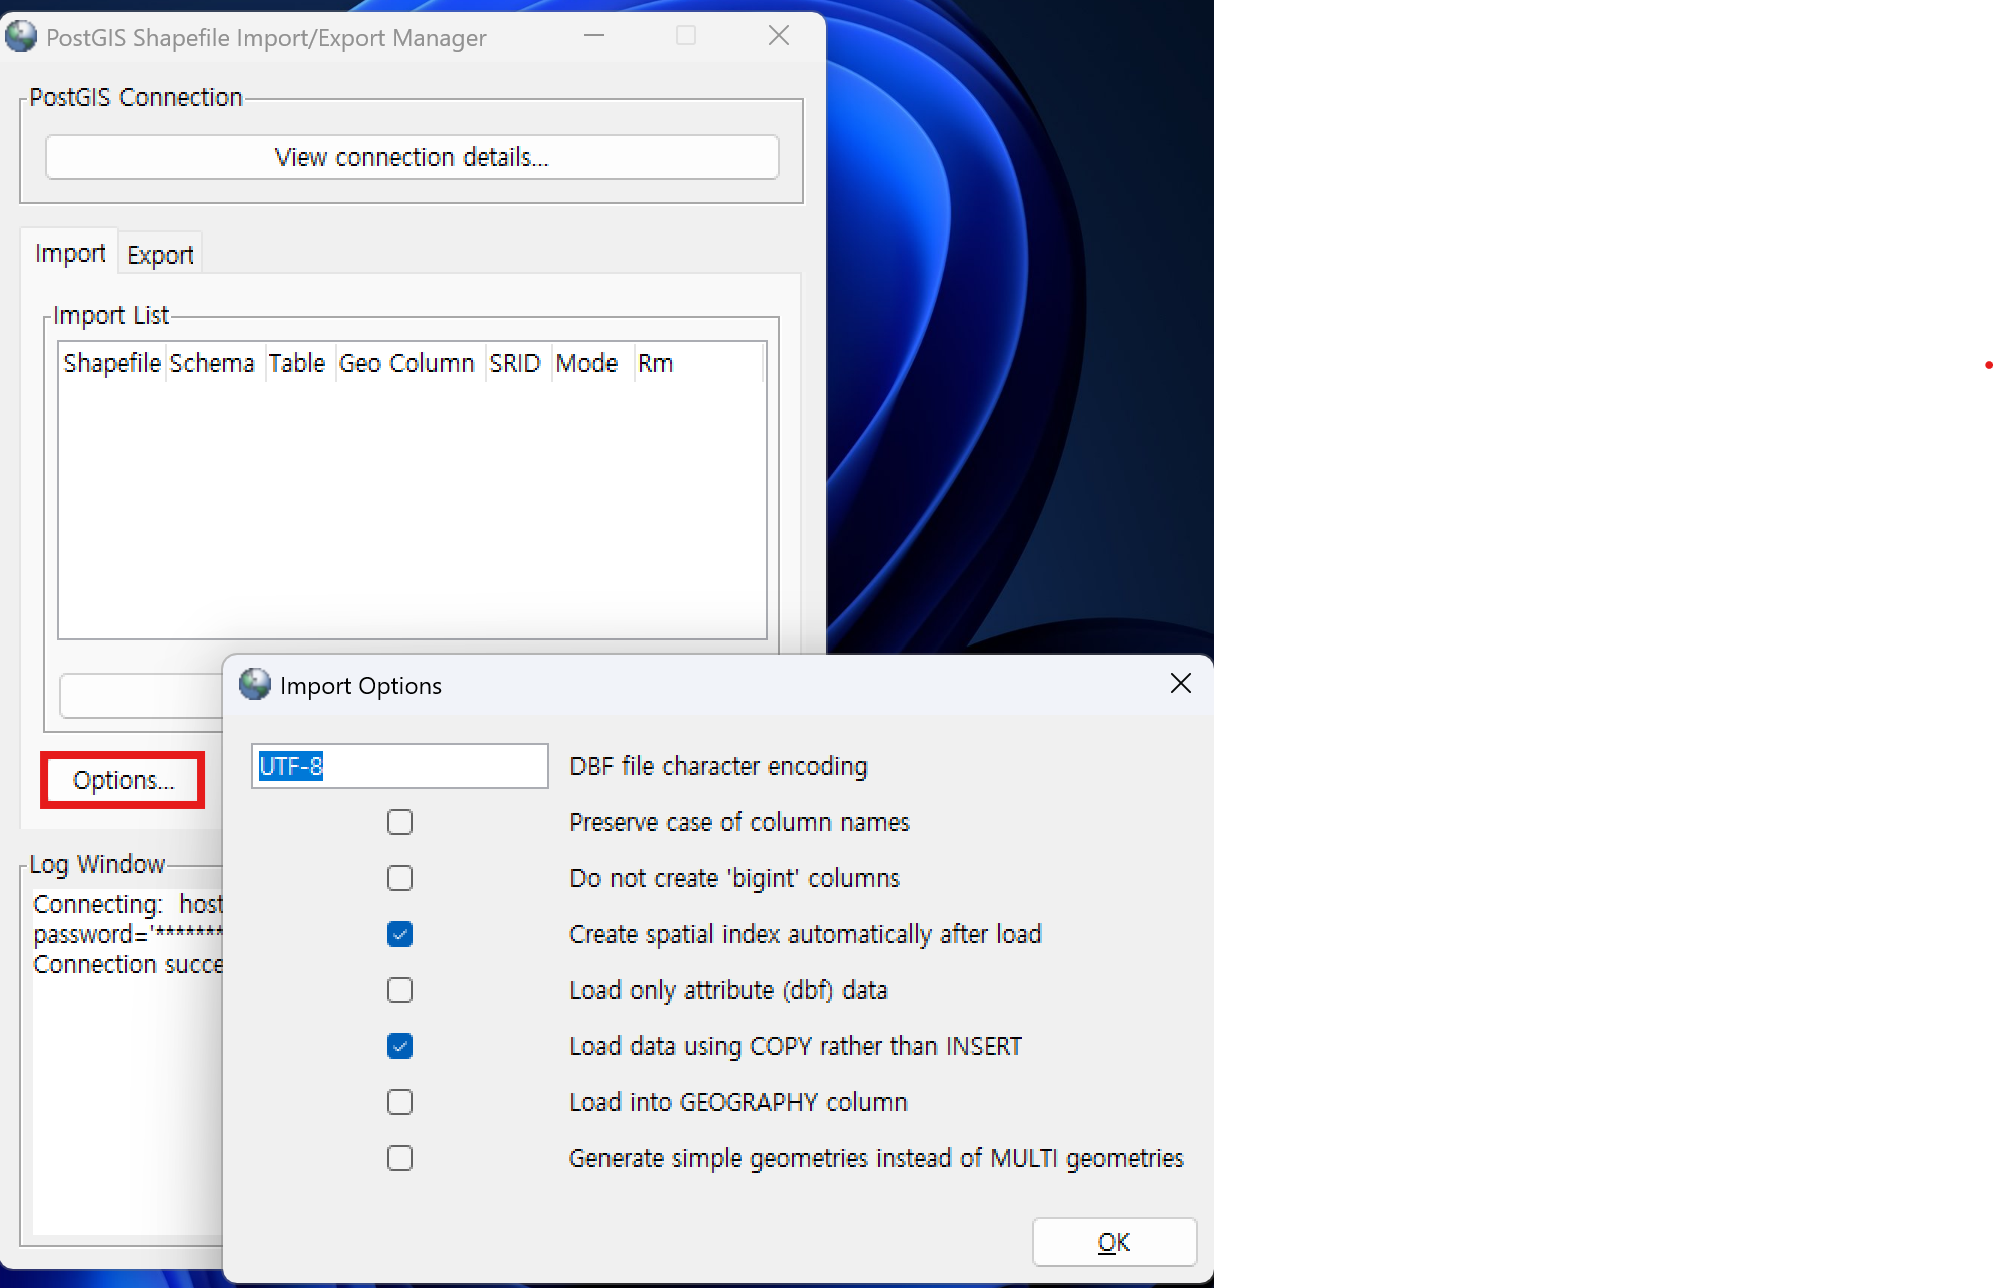Click the SRID column header
This screenshot has width=1994, height=1288.
[x=515, y=363]
